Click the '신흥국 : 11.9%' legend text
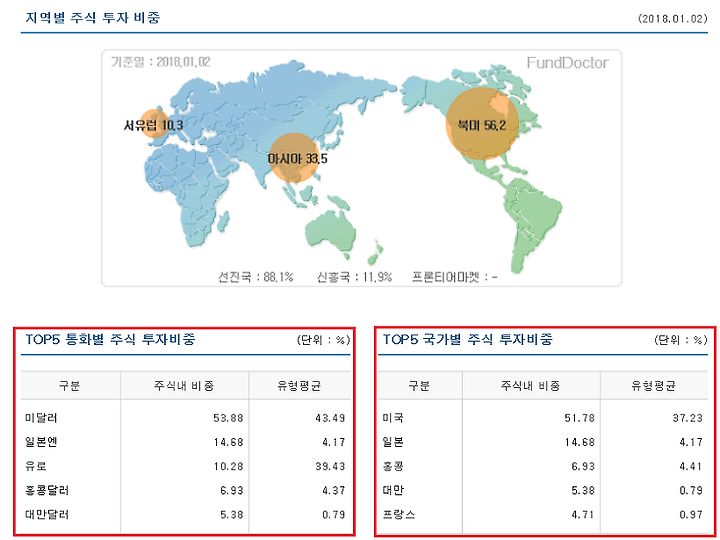 pyautogui.click(x=354, y=277)
